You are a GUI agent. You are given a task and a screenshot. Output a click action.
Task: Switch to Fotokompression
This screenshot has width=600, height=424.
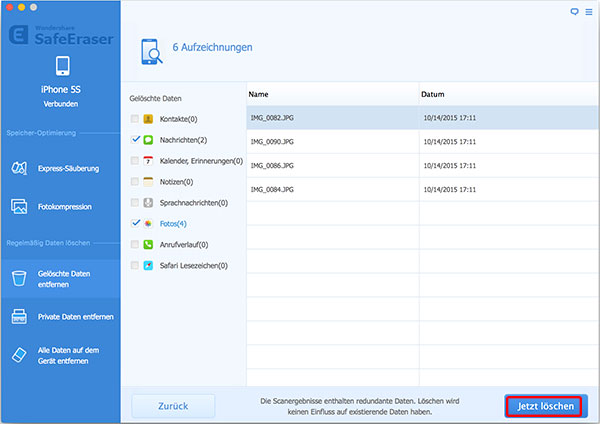tap(60, 207)
